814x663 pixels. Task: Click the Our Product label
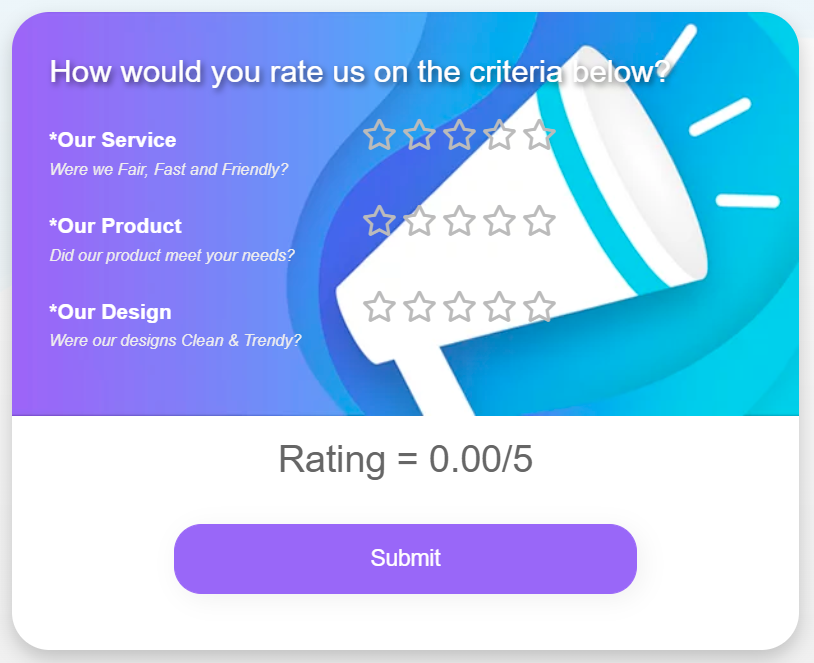tap(115, 226)
